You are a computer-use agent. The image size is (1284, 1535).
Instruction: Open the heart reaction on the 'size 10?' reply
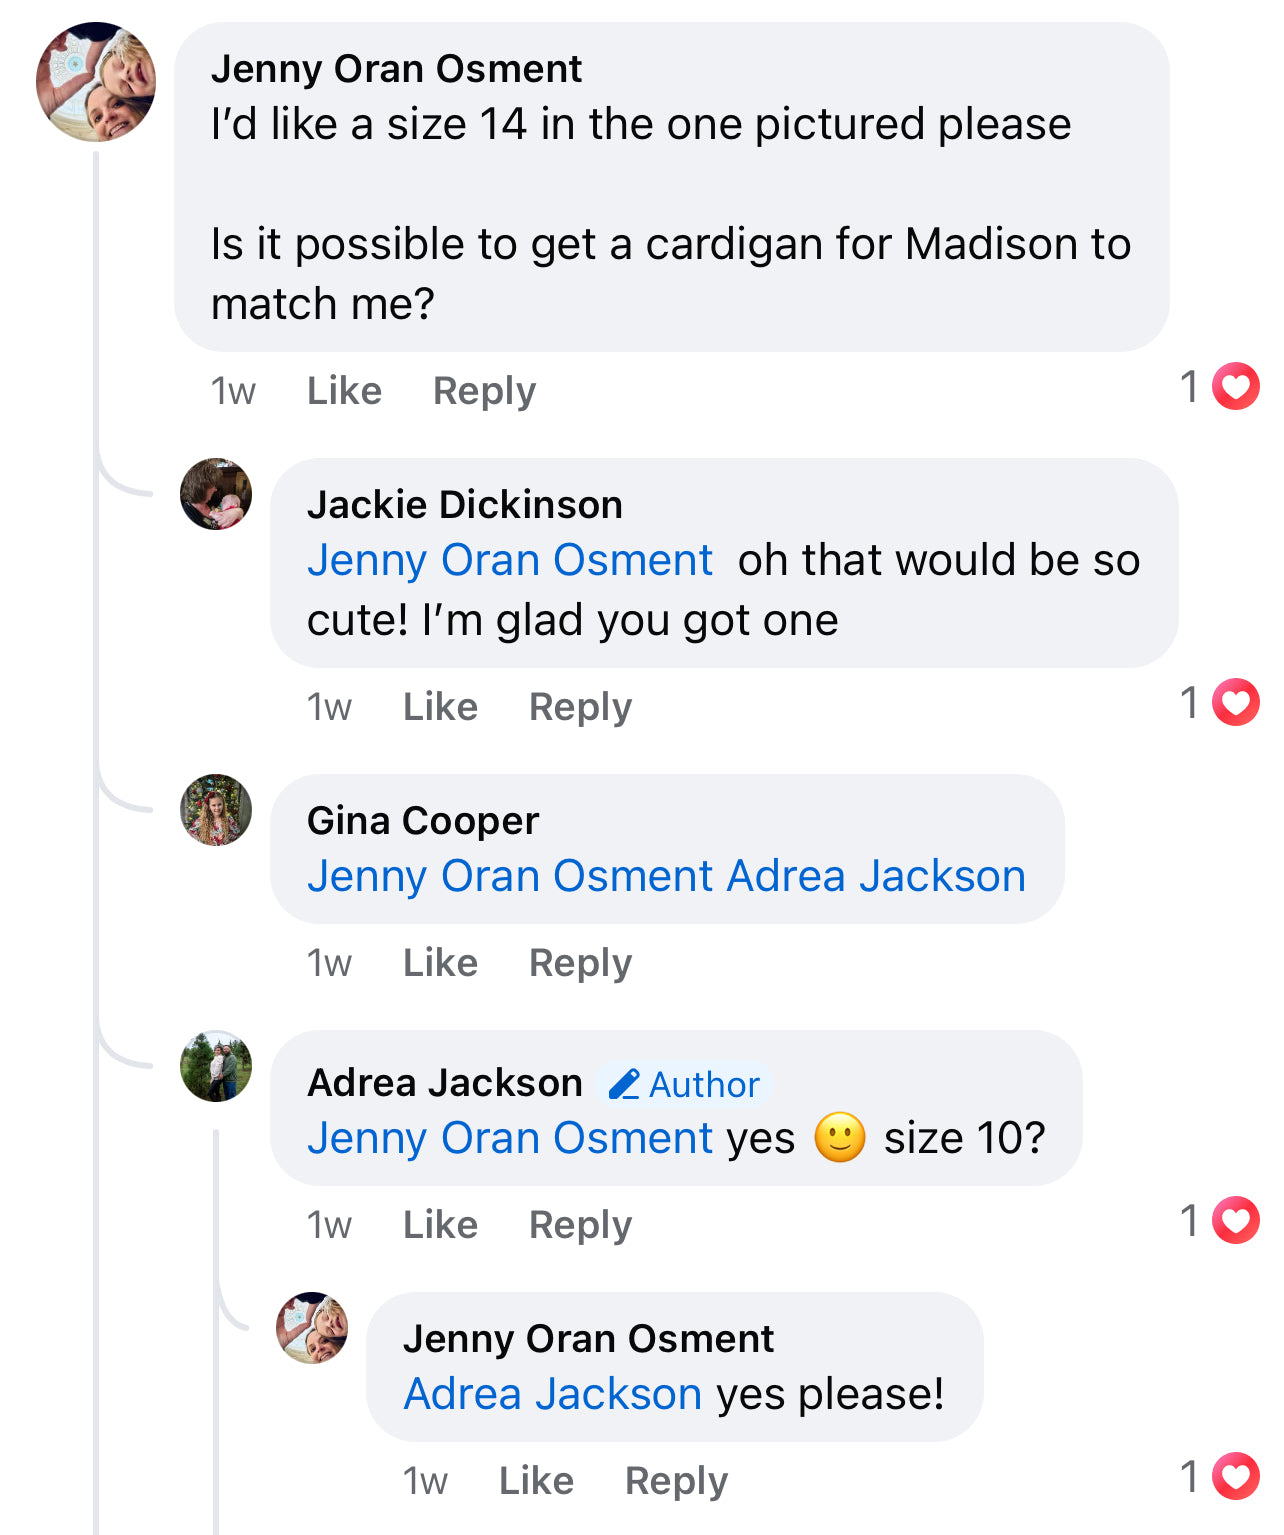(1220, 1220)
